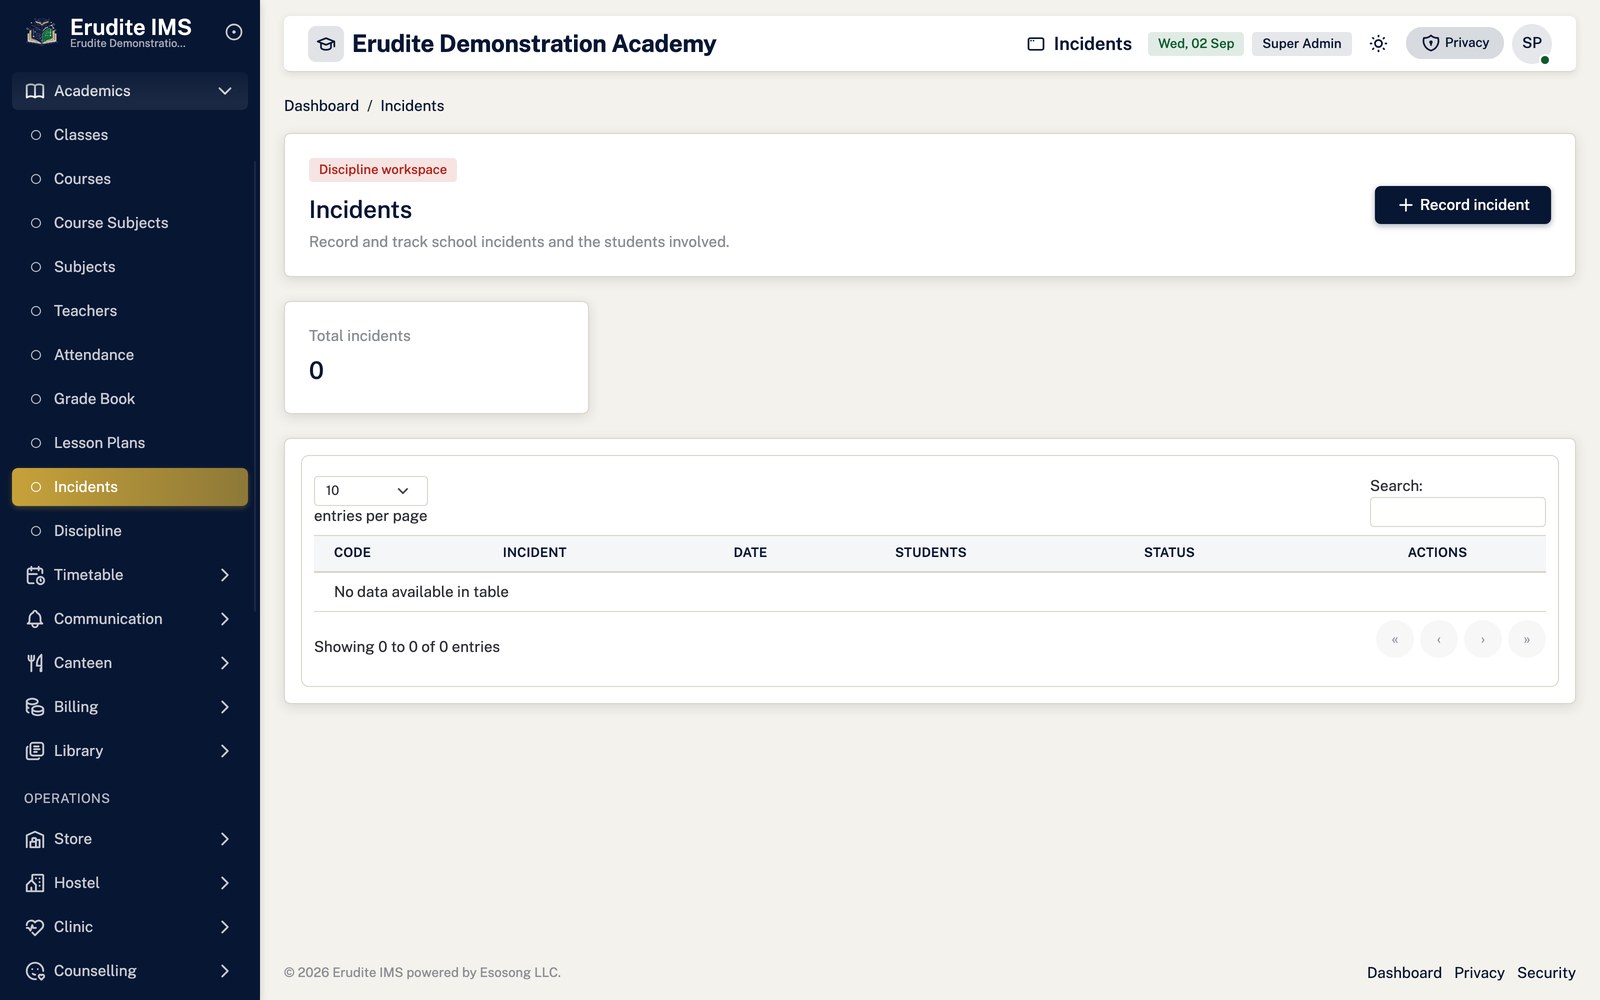Click the Erudite IMS logo icon
Viewport: 1600px width, 1000px height.
[41, 33]
